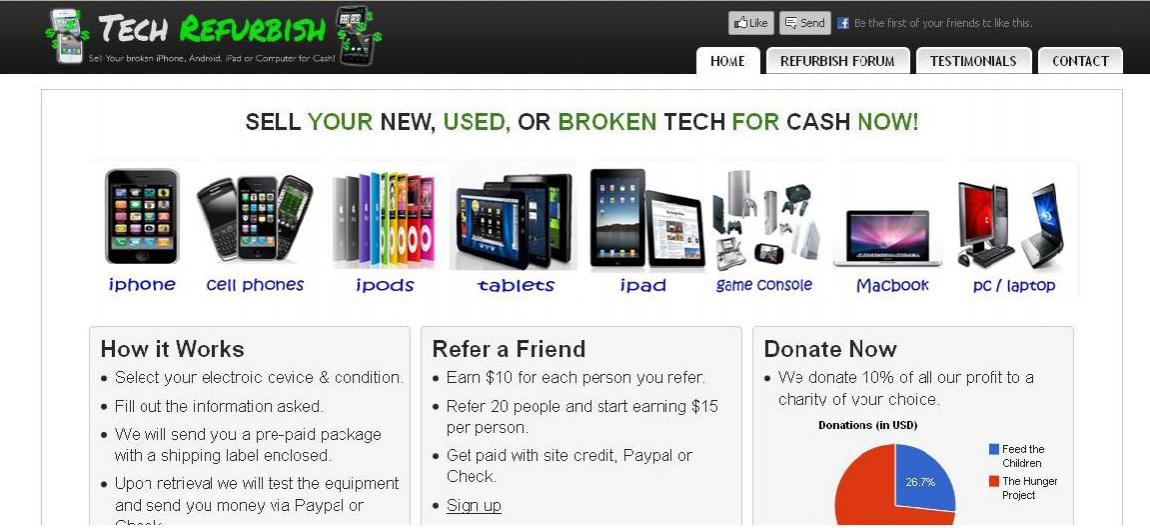This screenshot has width=1150, height=528.
Task: Switch to the Home tab
Action: [727, 61]
